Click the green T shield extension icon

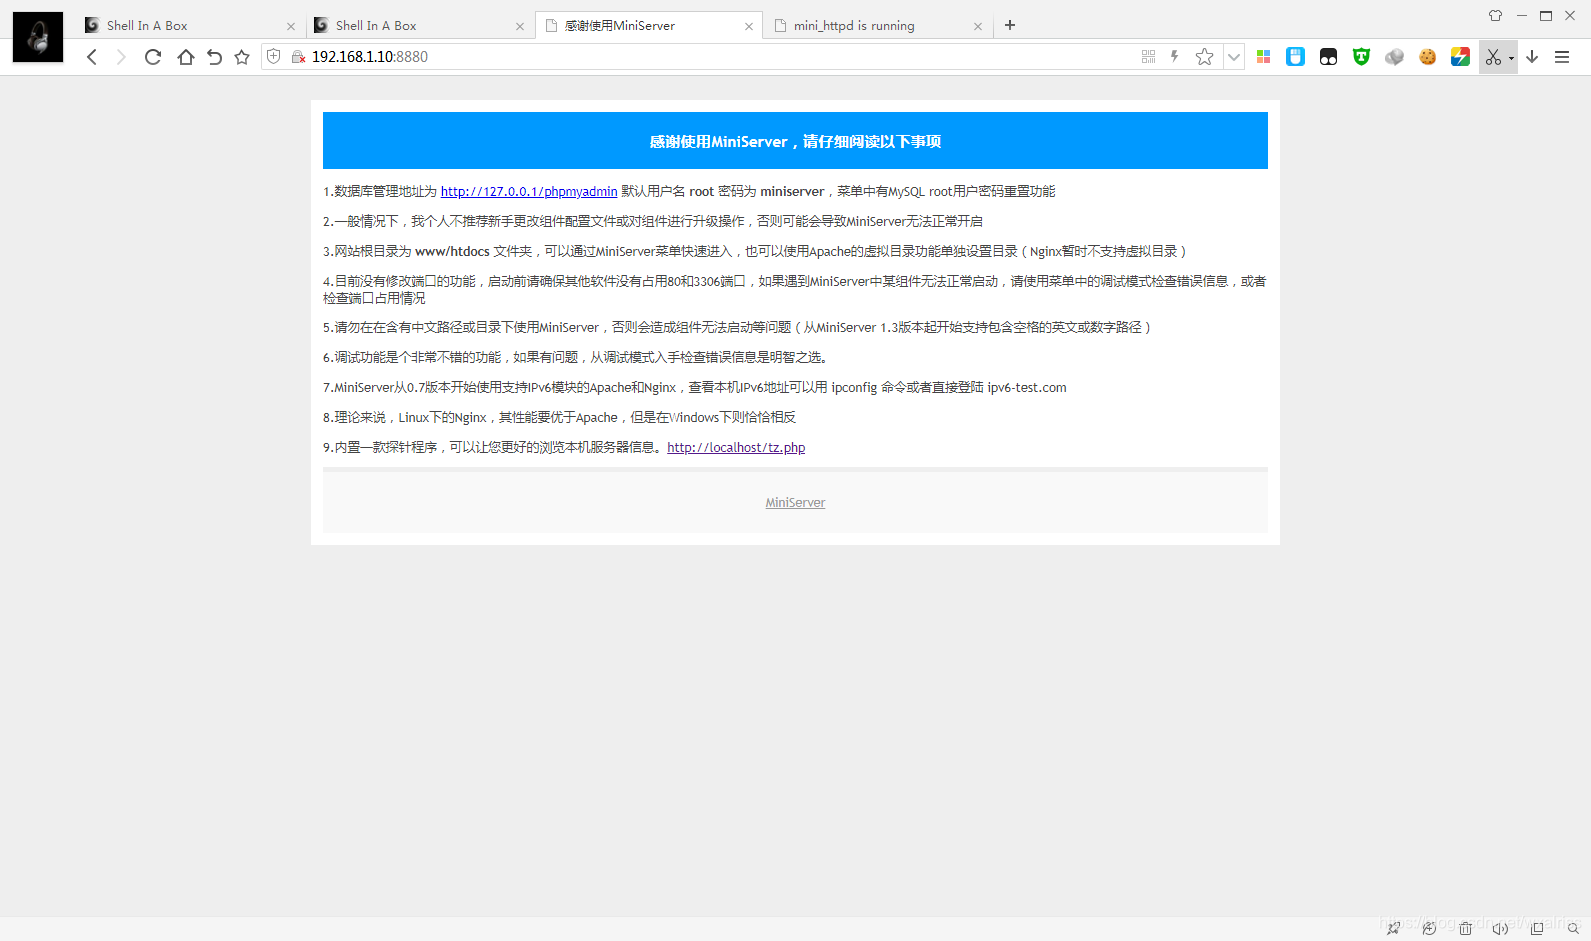click(1361, 57)
